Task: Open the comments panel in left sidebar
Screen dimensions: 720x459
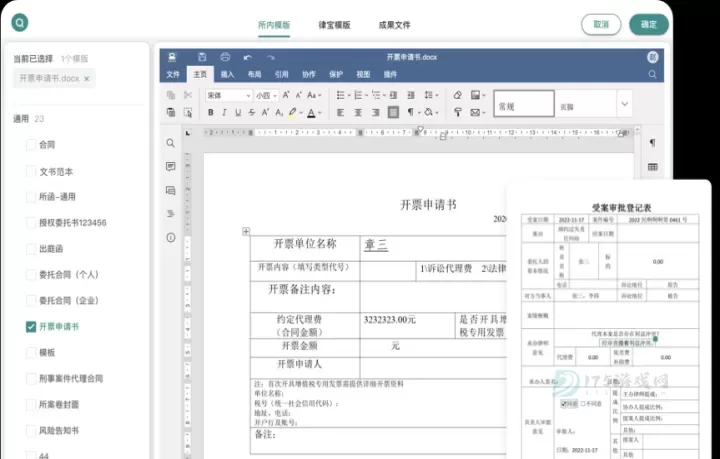Action: point(170,167)
